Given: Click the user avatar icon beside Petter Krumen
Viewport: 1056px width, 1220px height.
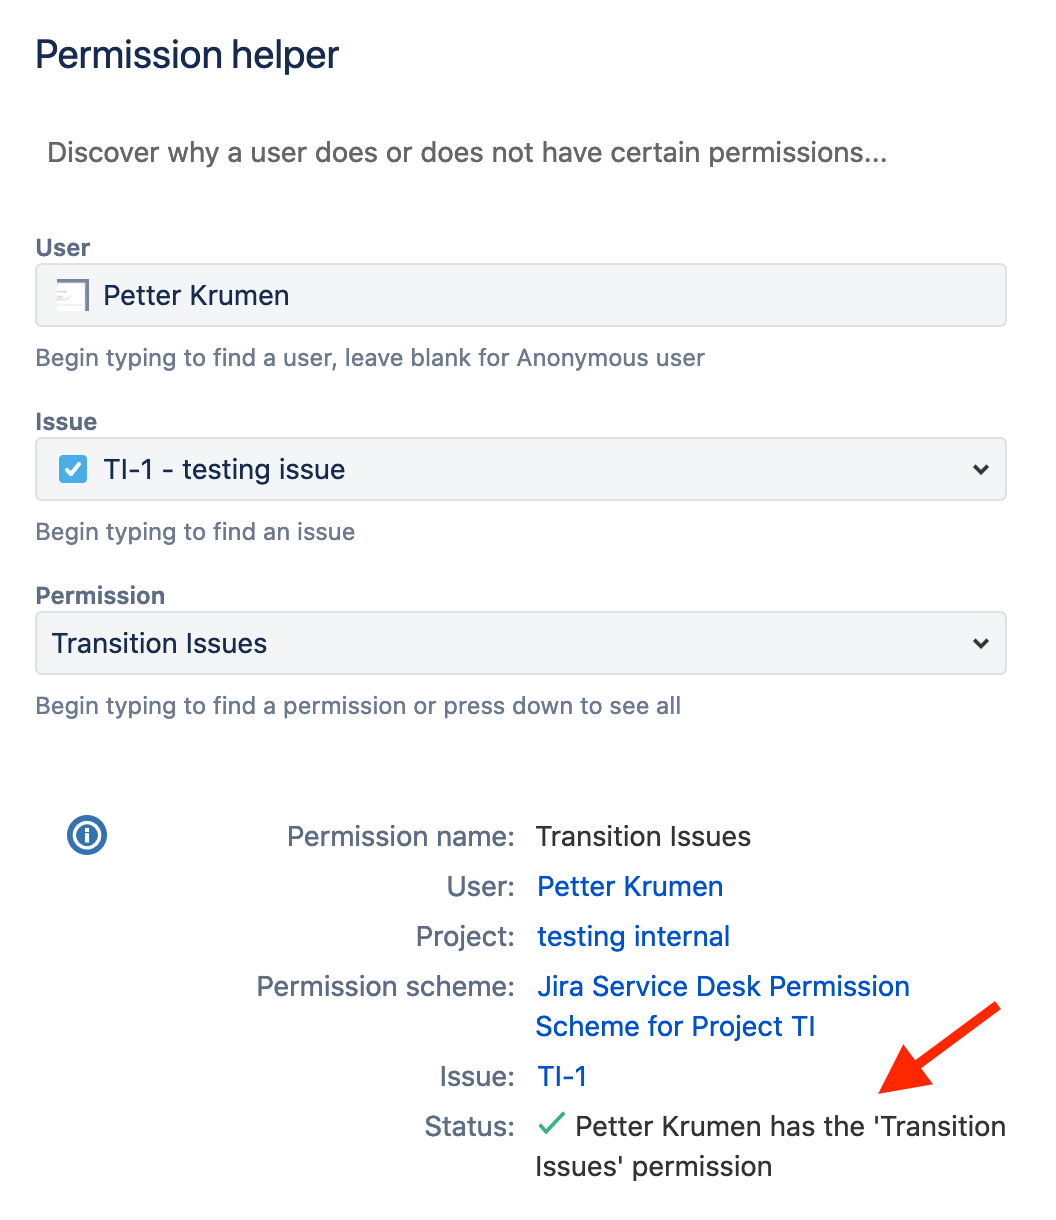Looking at the screenshot, I should 73,295.
